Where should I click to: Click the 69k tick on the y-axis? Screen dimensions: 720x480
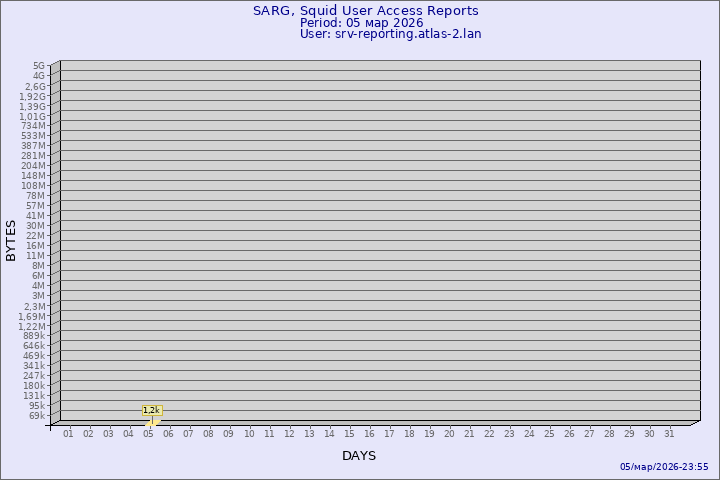pos(37,416)
